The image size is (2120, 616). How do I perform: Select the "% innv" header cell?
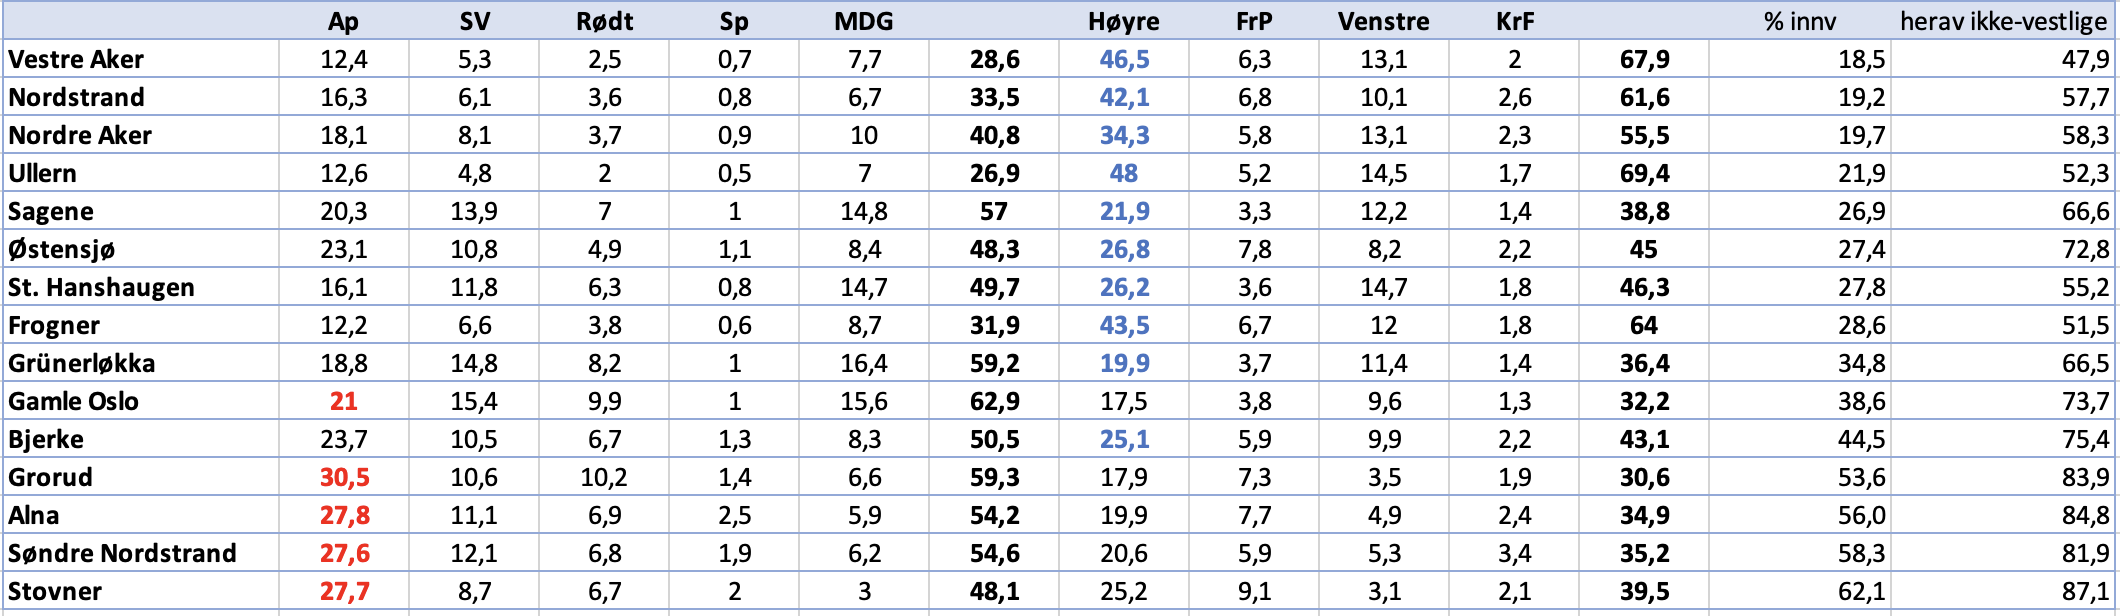coord(1799,21)
